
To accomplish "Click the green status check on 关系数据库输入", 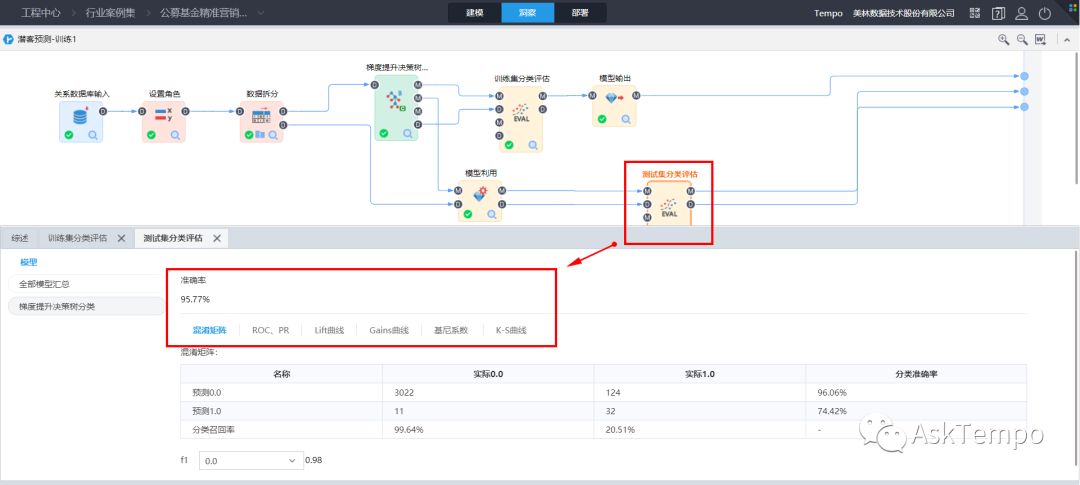I will point(69,135).
